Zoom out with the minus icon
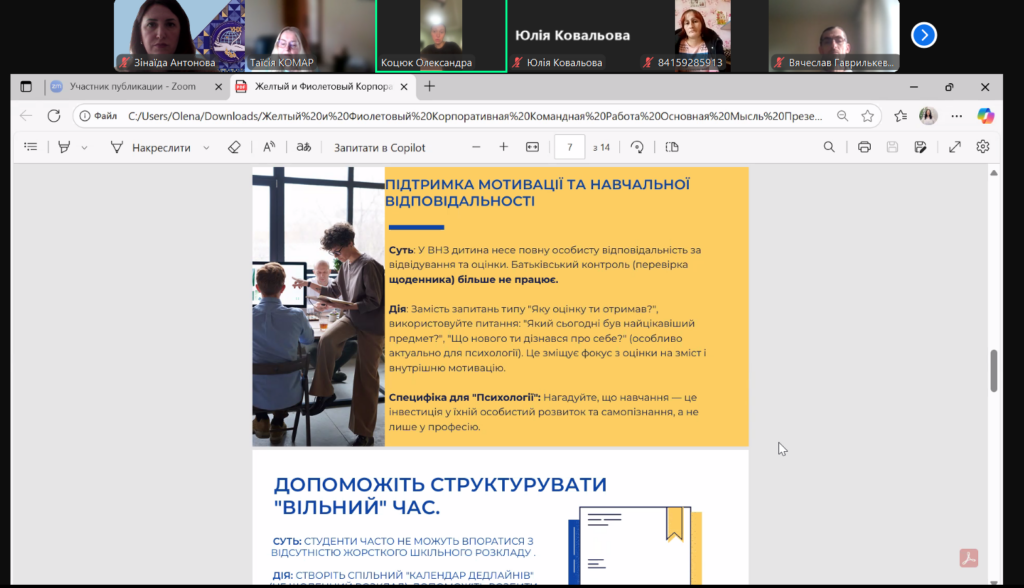The image size is (1024, 588). click(x=476, y=147)
